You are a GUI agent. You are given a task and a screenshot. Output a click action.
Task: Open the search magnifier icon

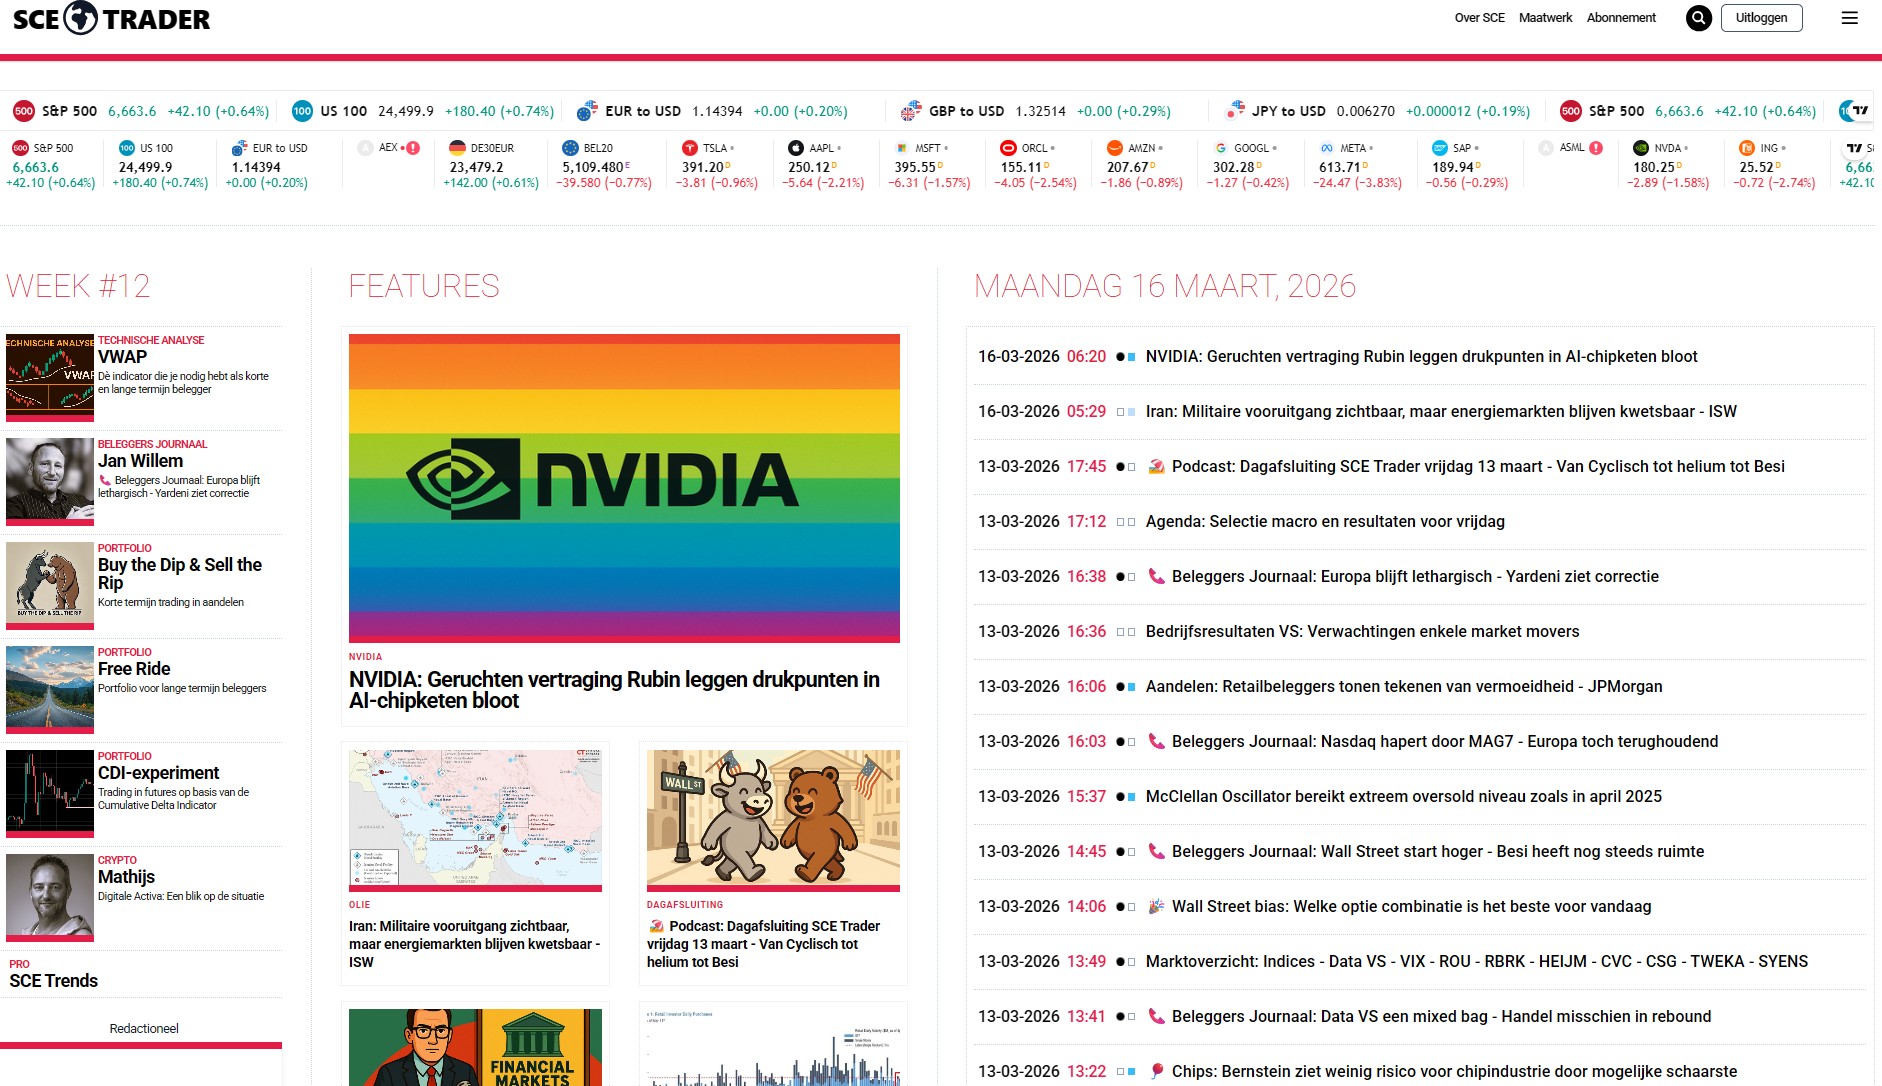pyautogui.click(x=1699, y=18)
